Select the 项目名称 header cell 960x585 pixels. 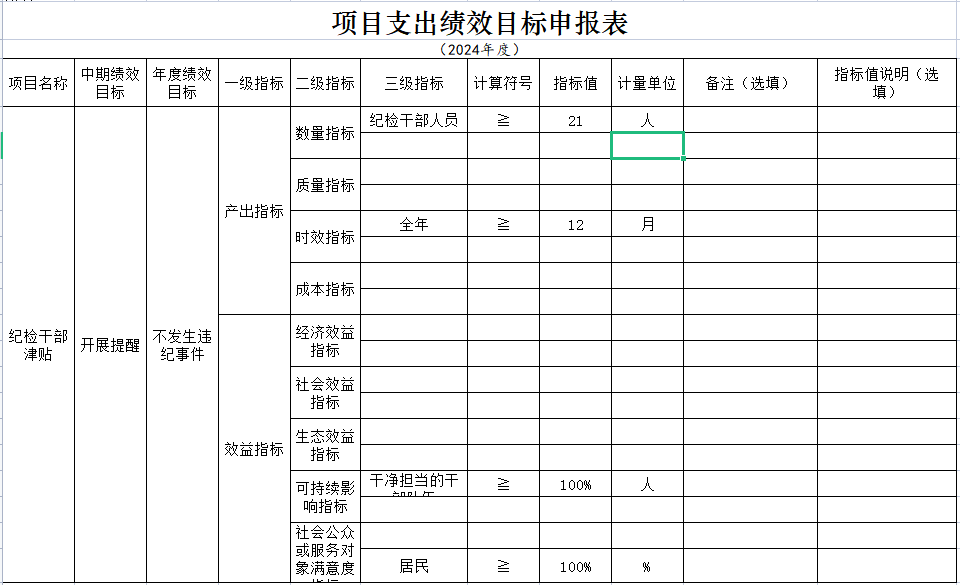[39, 83]
